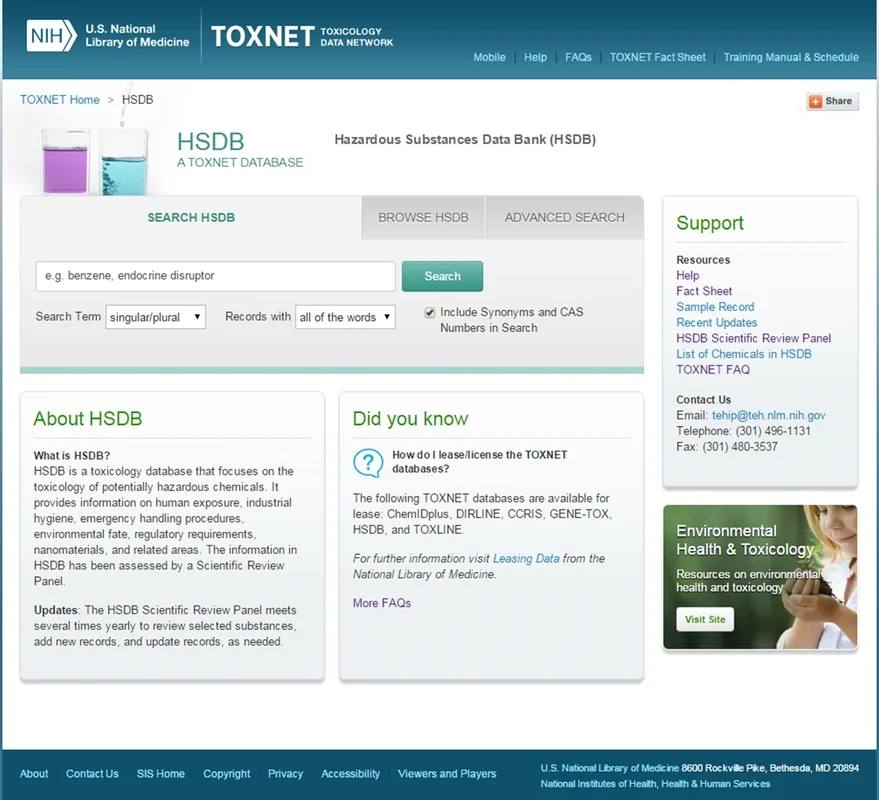Click U.S. National Library of Medicine footer link

pyautogui.click(x=610, y=768)
